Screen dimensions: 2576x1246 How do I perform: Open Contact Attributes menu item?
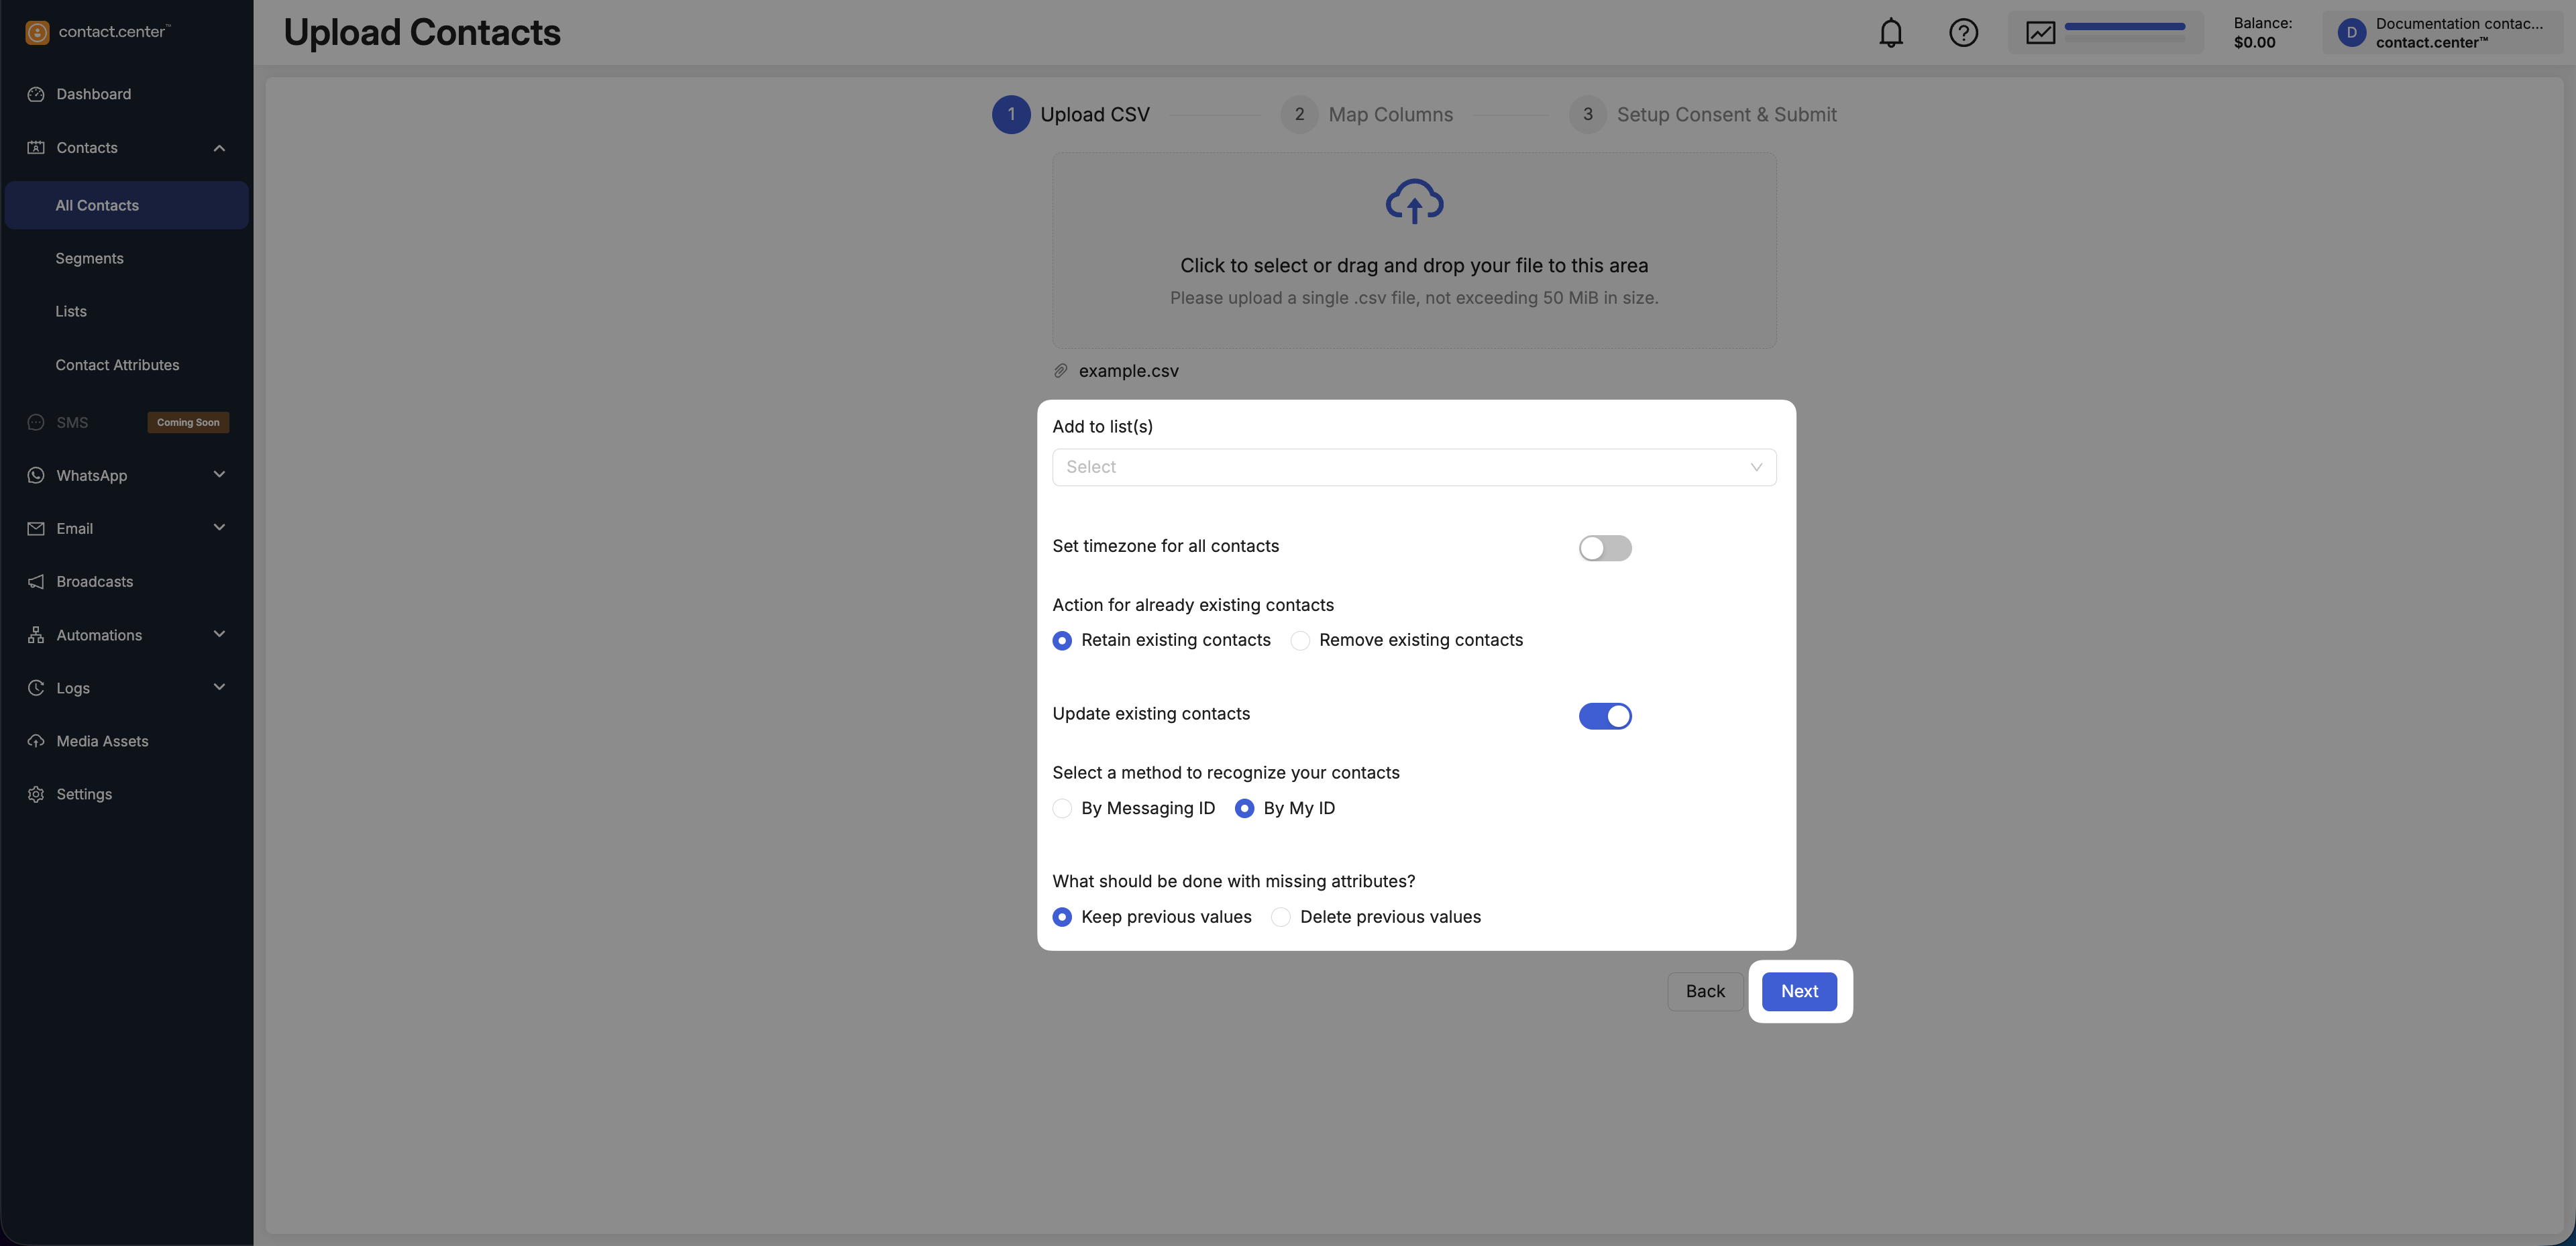[117, 365]
